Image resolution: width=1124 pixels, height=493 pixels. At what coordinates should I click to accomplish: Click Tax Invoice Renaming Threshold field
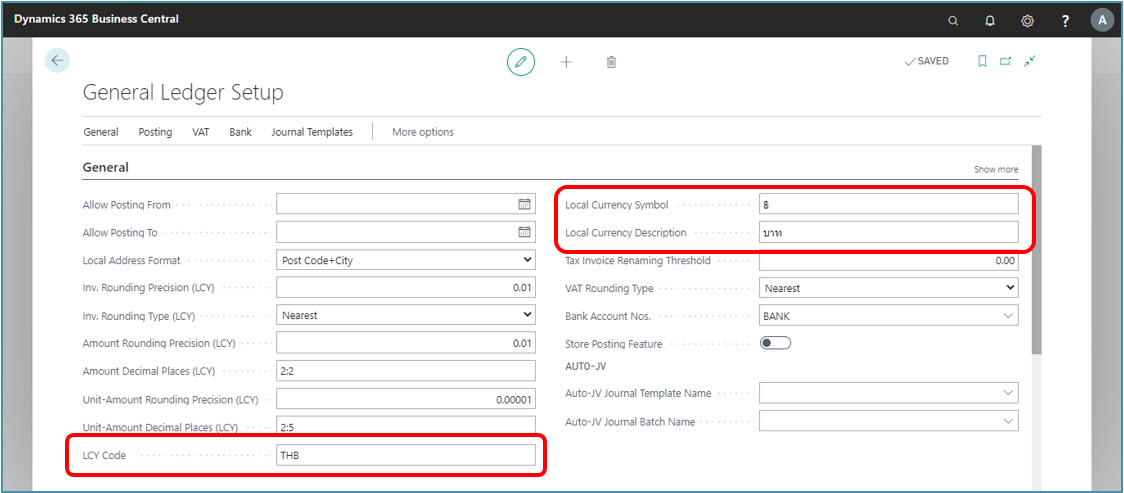click(889, 260)
